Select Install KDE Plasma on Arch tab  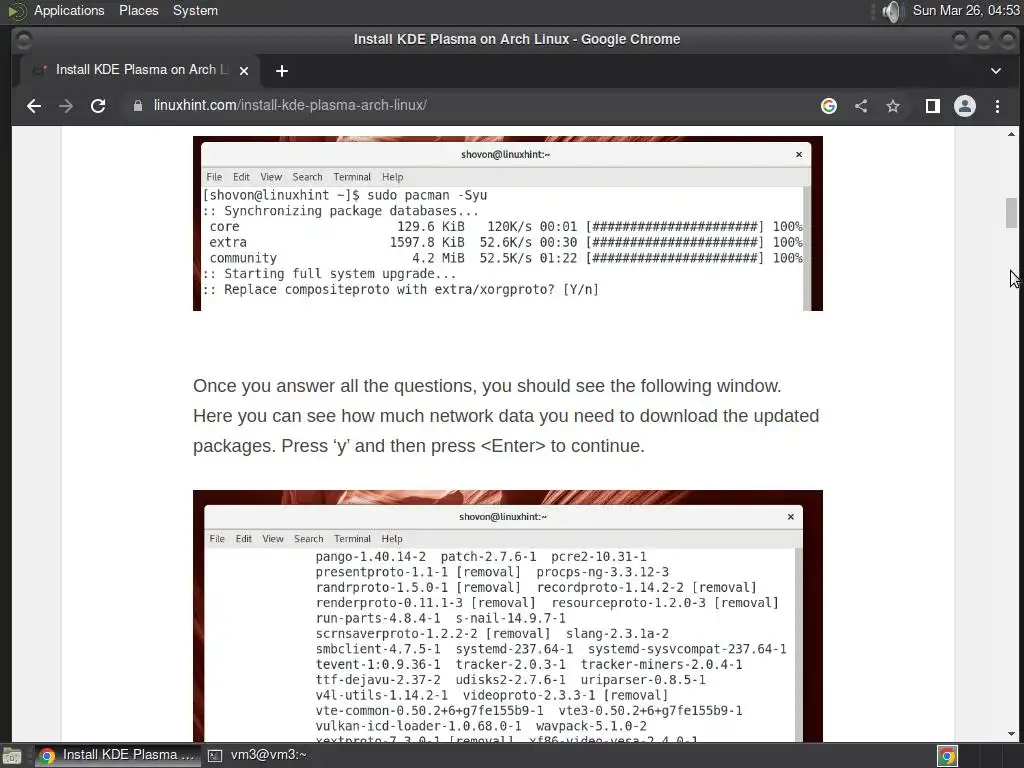(139, 70)
